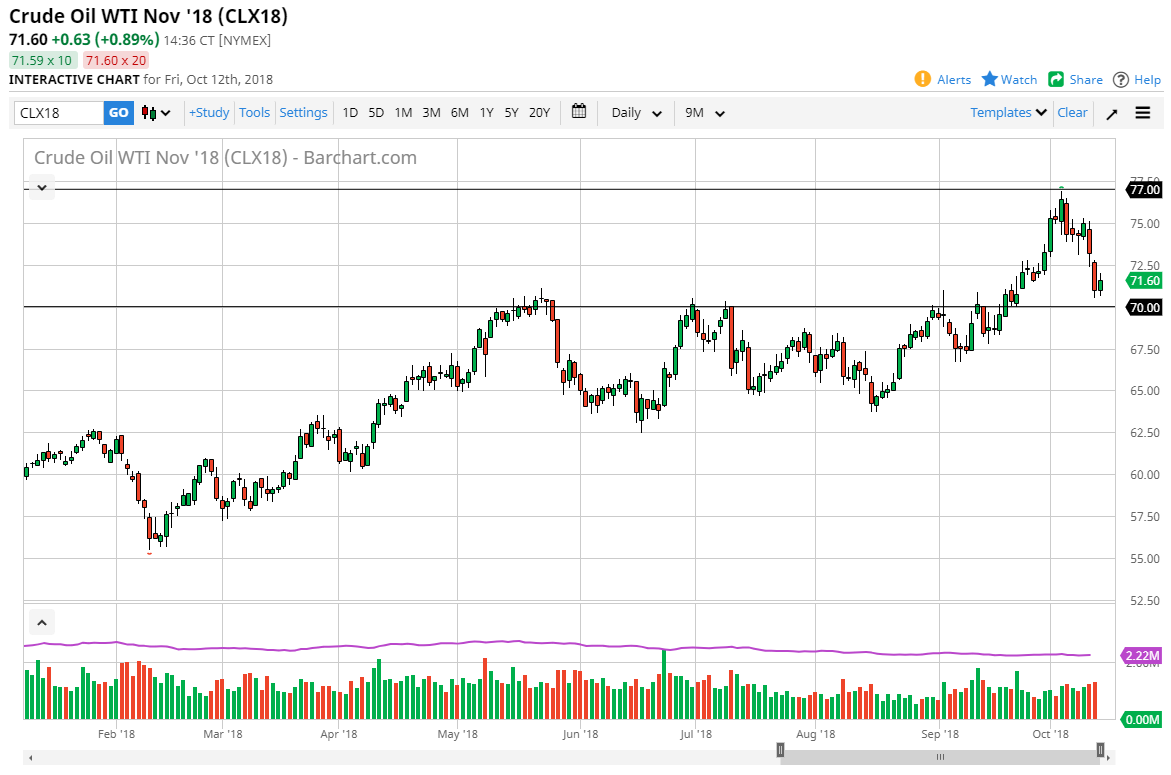Image resolution: width=1171 pixels, height=775 pixels.
Task: Open the Tools menu
Action: (254, 113)
